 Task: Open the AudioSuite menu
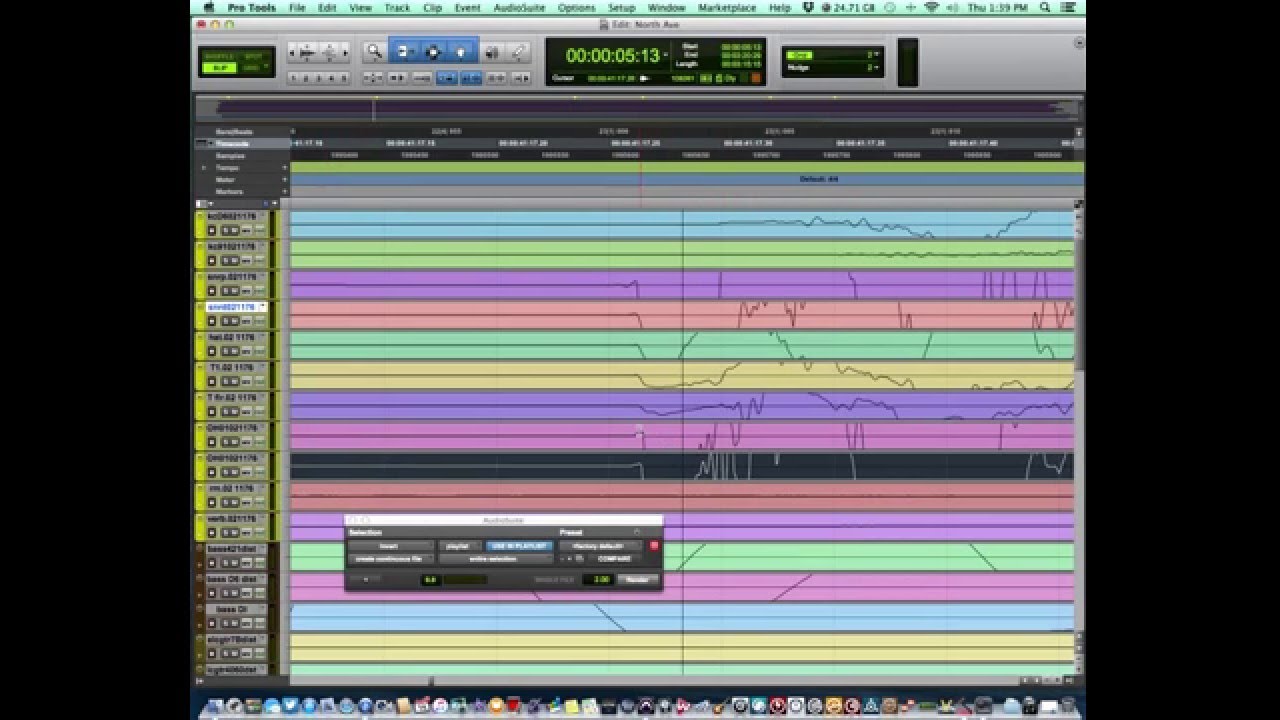point(519,7)
